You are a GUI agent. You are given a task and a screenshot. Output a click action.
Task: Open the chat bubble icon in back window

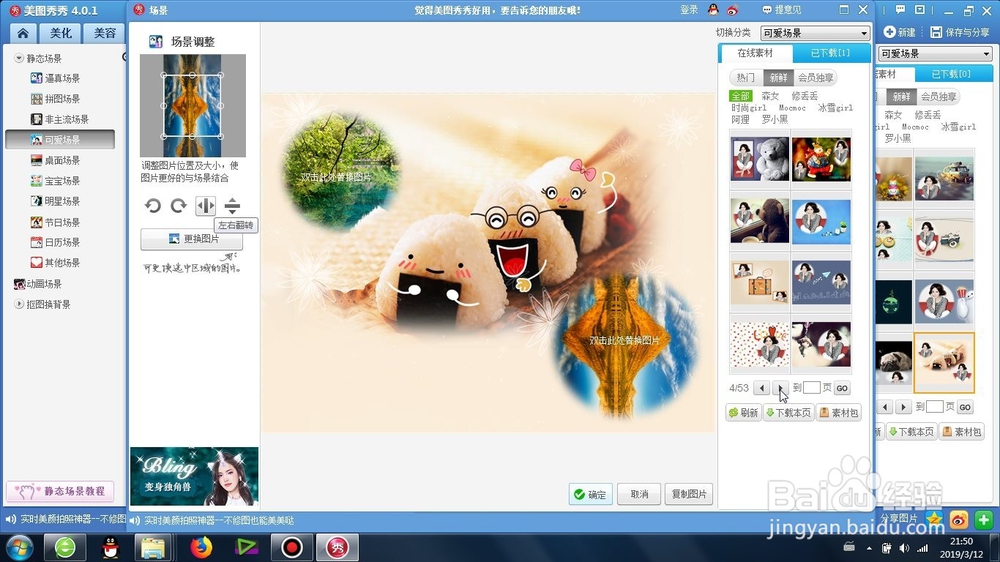click(900, 10)
